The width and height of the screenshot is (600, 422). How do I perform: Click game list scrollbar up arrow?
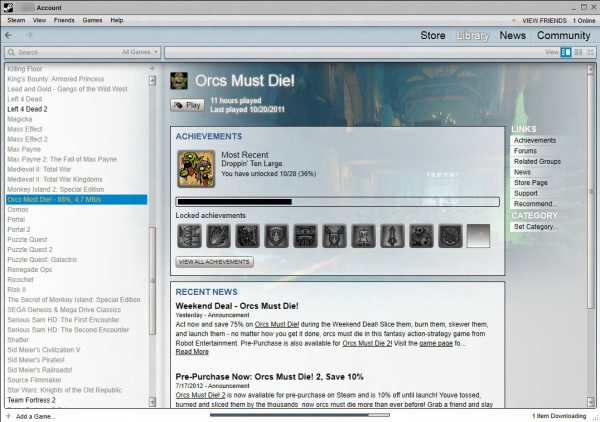[x=152, y=81]
